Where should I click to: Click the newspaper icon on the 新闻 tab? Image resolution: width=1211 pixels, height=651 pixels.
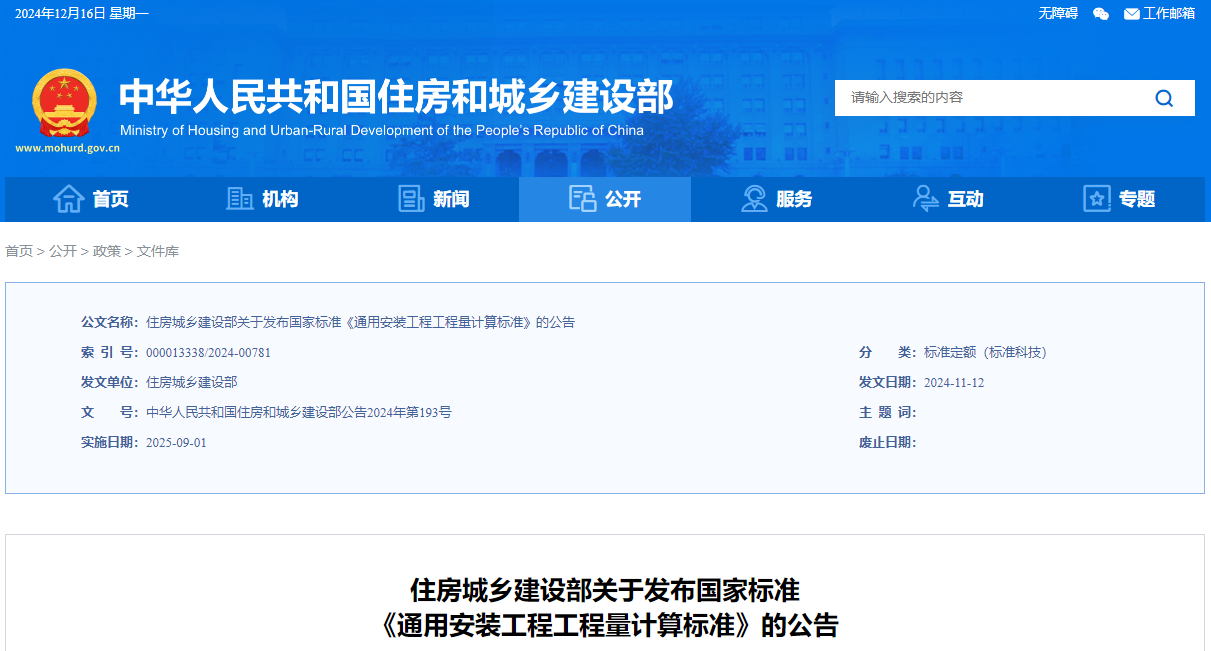tap(410, 199)
